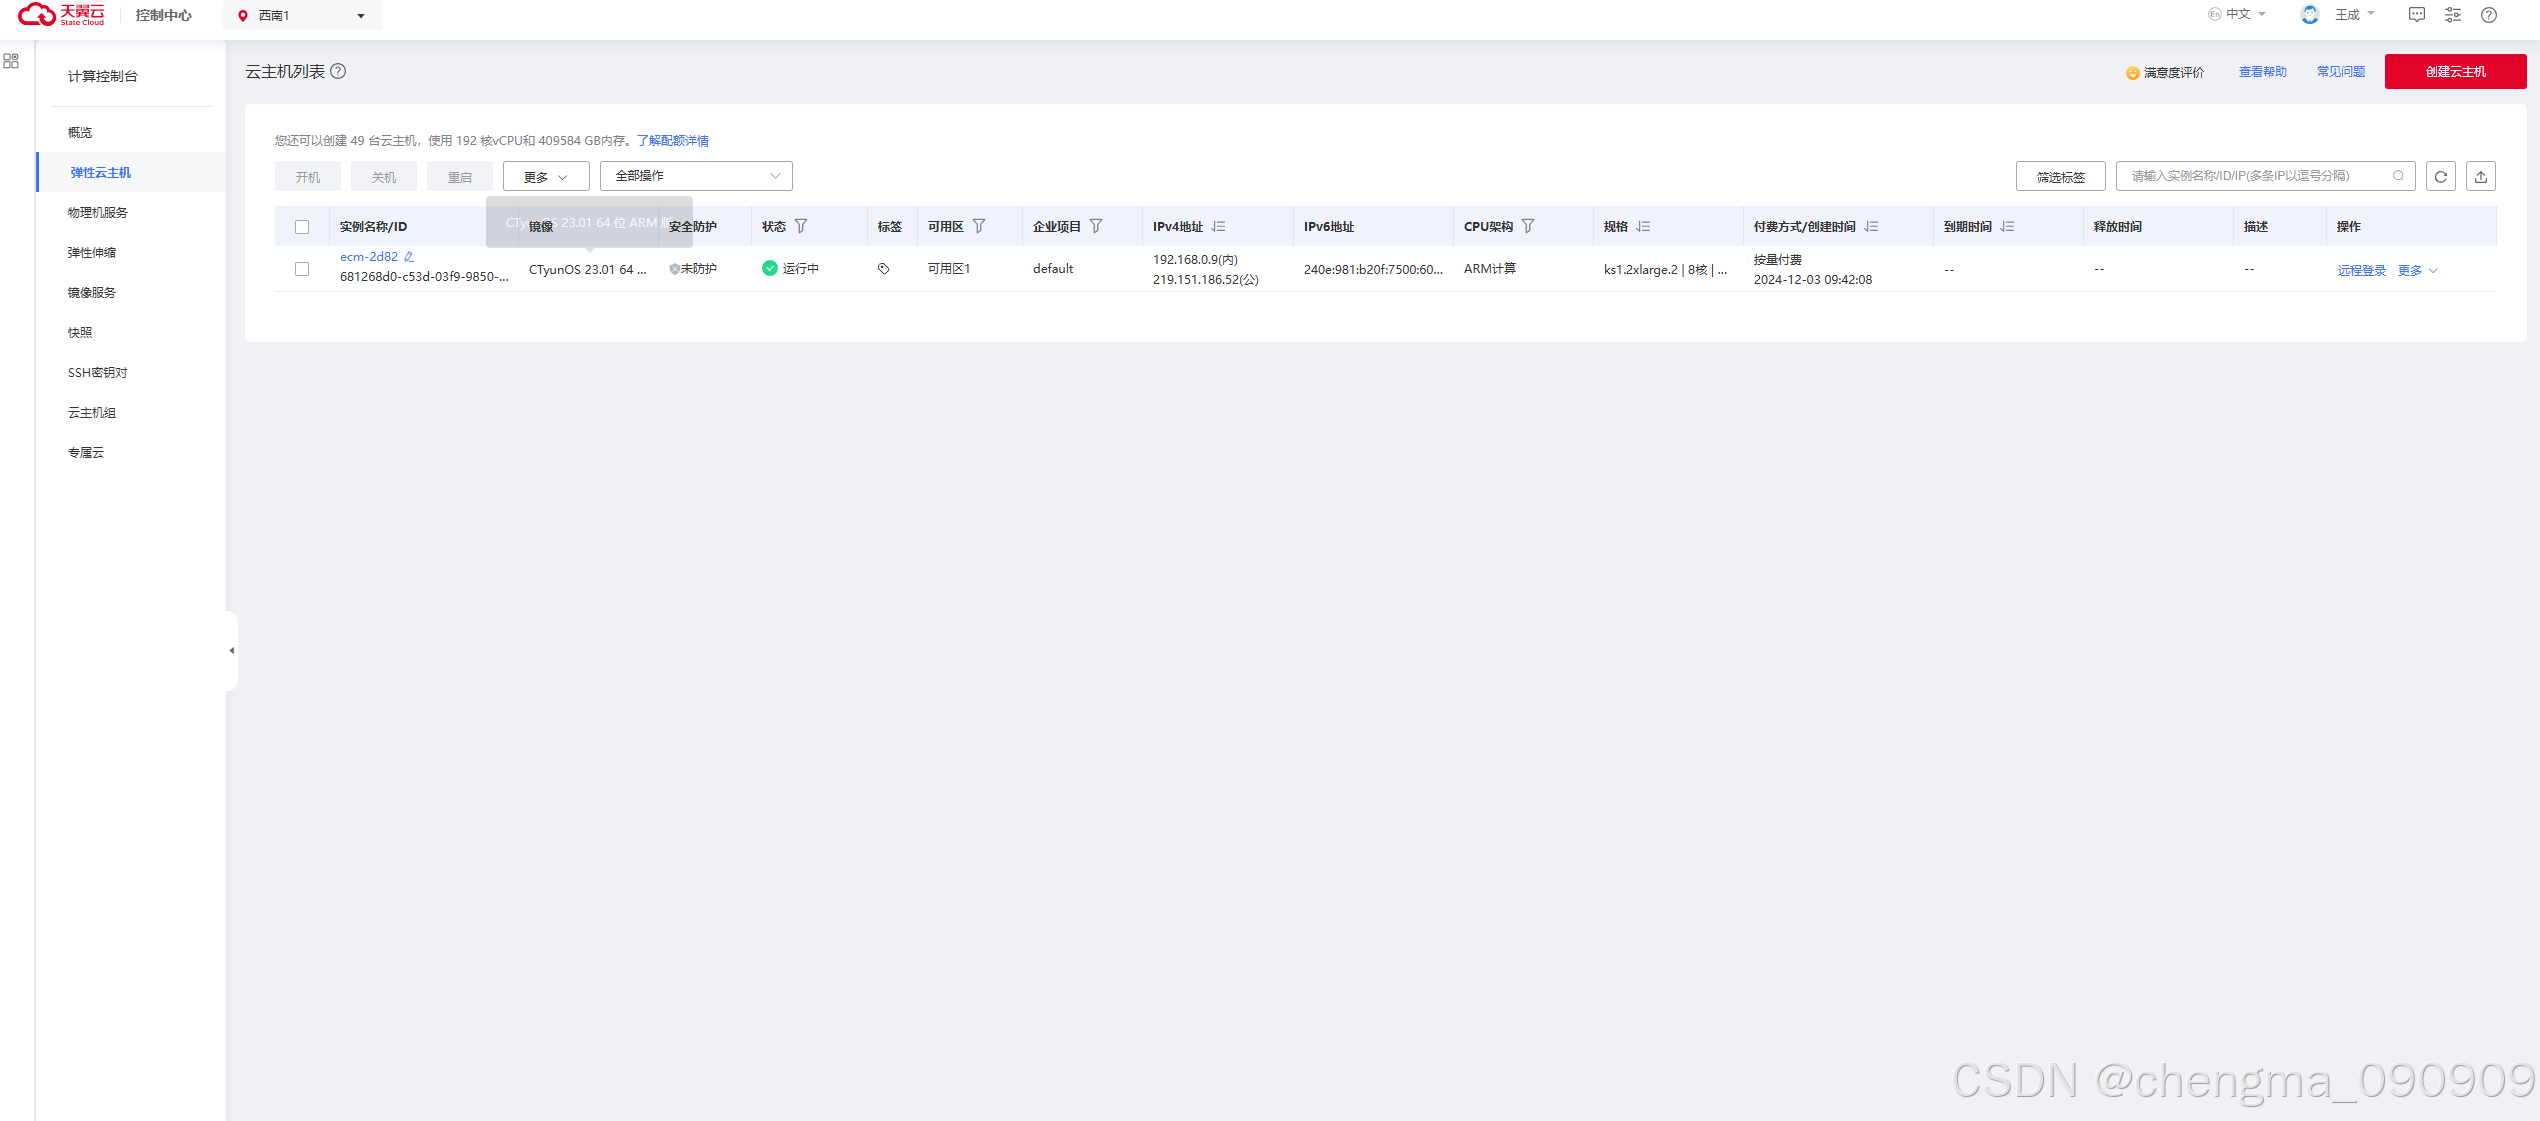Click the red 创建云主机 button
The height and width of the screenshot is (1121, 2540).
point(2454,72)
